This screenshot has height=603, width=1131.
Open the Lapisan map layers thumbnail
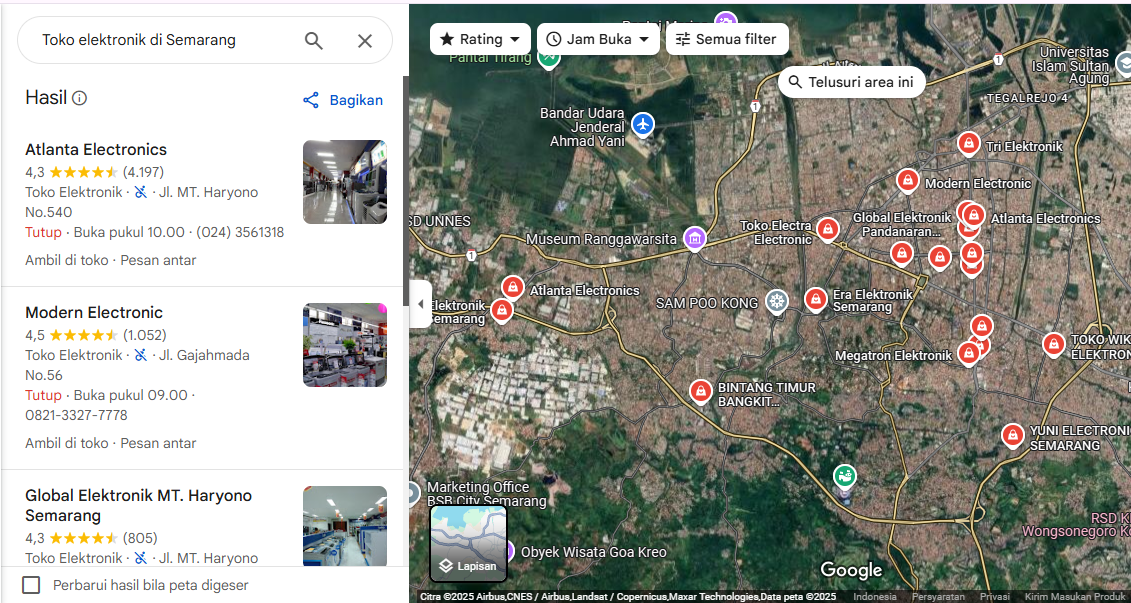point(469,543)
